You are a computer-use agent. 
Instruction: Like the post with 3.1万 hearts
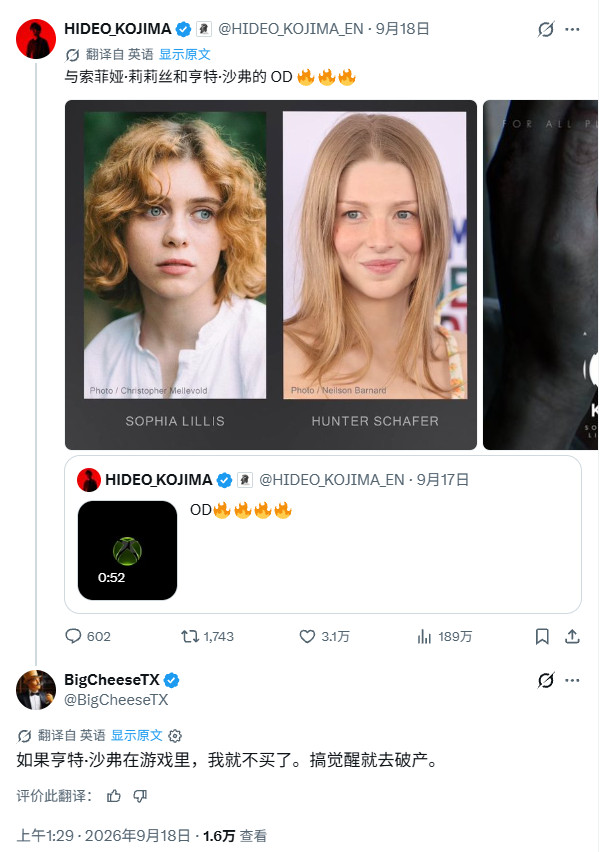click(x=307, y=636)
